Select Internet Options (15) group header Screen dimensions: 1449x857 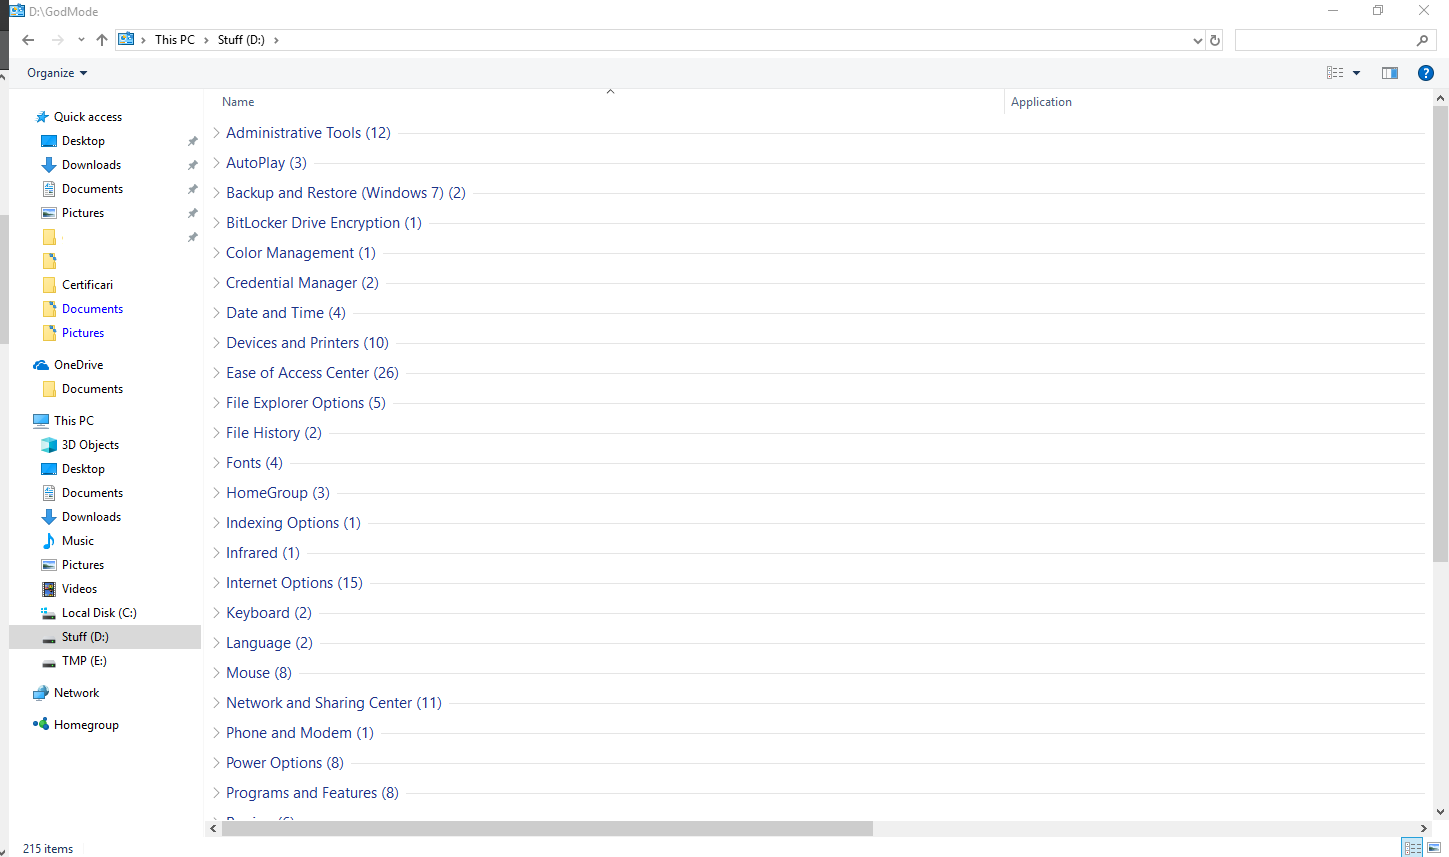coord(294,583)
